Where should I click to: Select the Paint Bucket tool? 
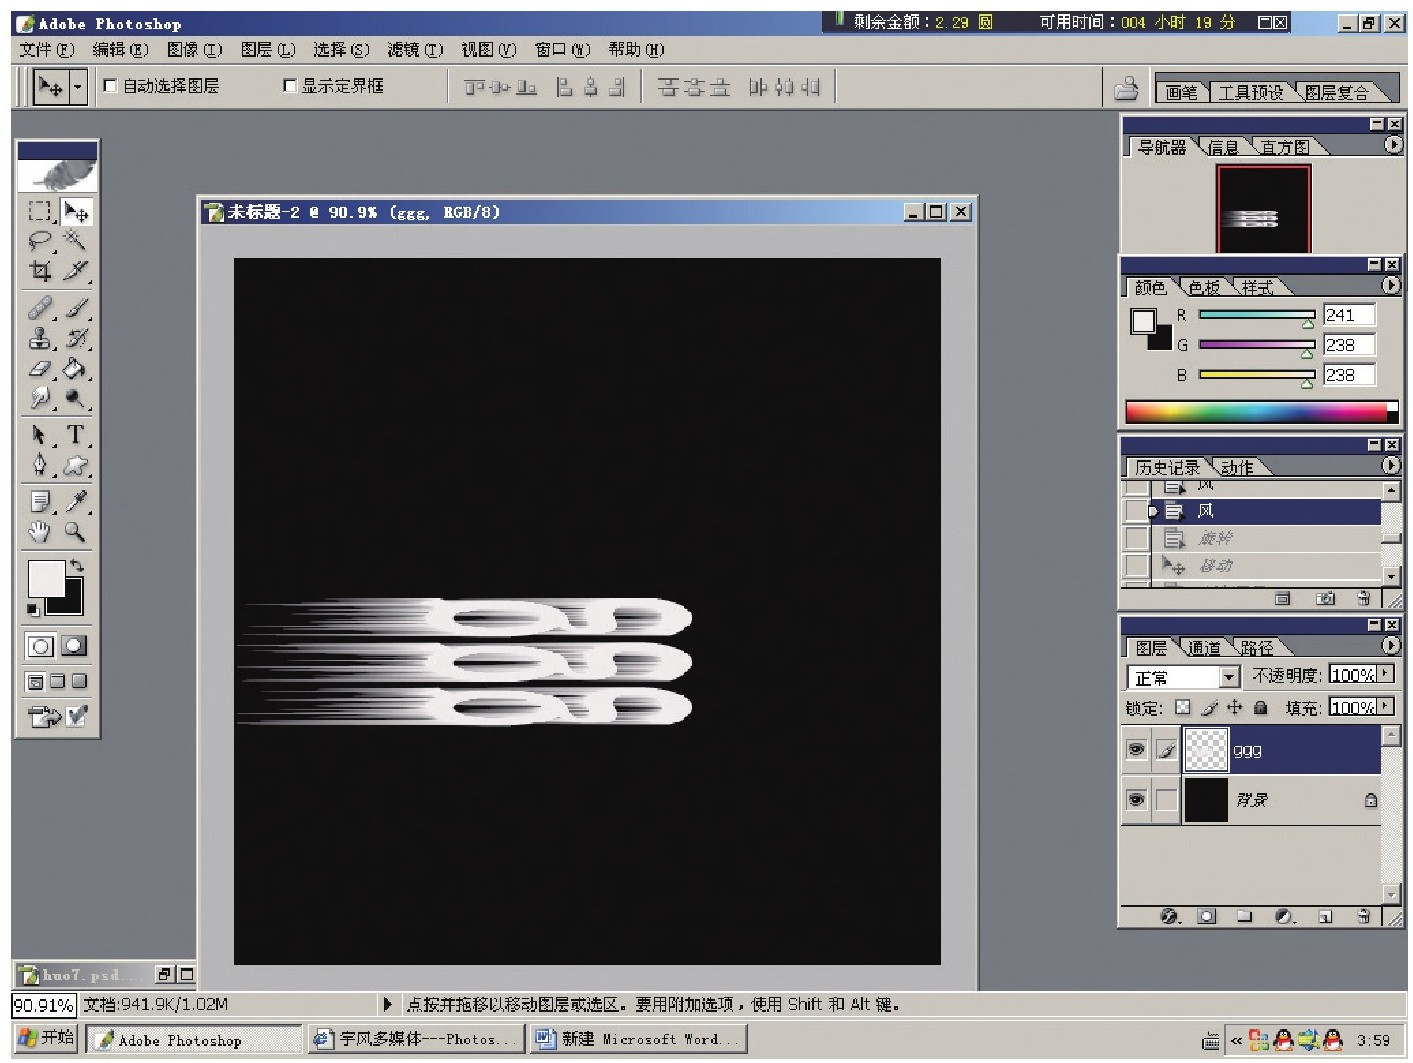point(75,368)
